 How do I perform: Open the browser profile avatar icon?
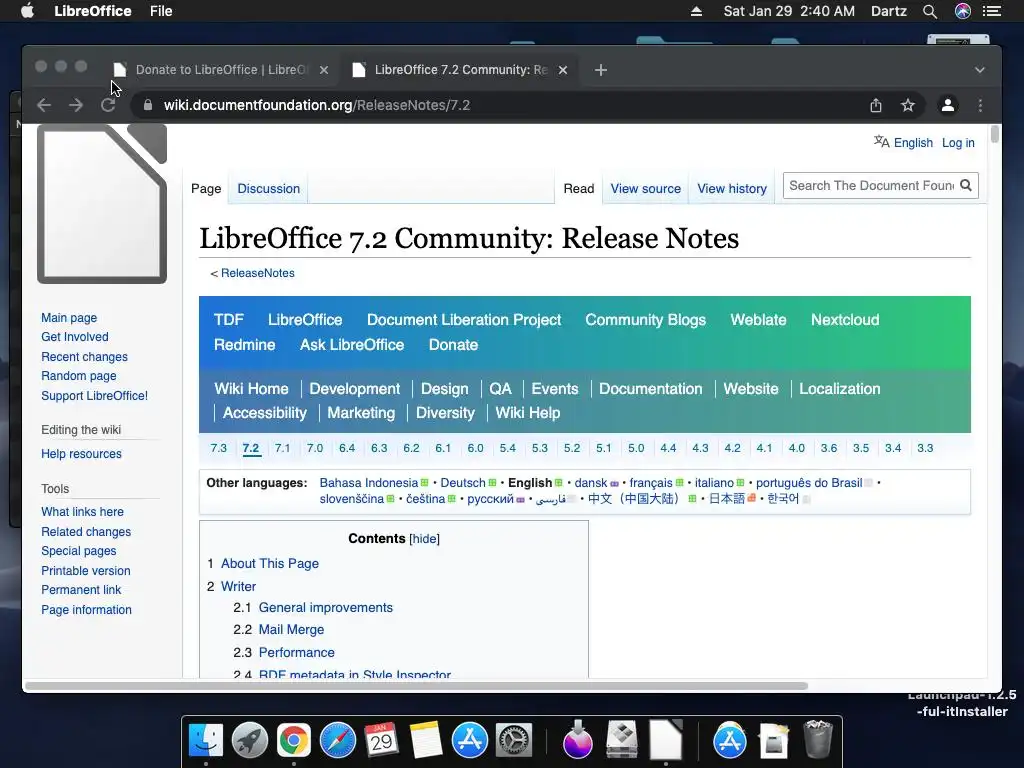click(948, 105)
